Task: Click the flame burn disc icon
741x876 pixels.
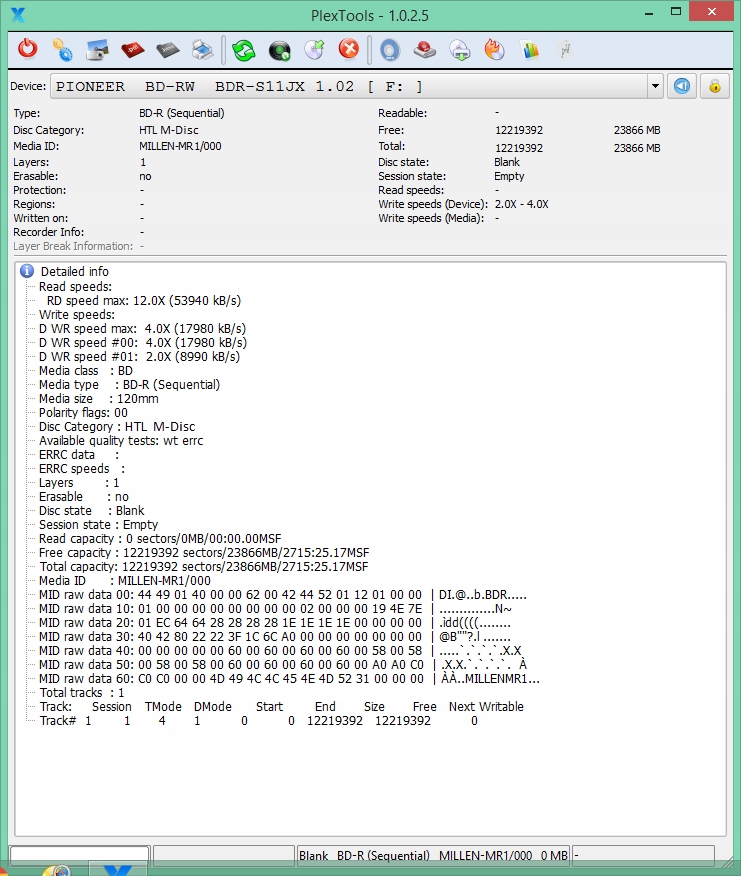Action: click(x=494, y=49)
